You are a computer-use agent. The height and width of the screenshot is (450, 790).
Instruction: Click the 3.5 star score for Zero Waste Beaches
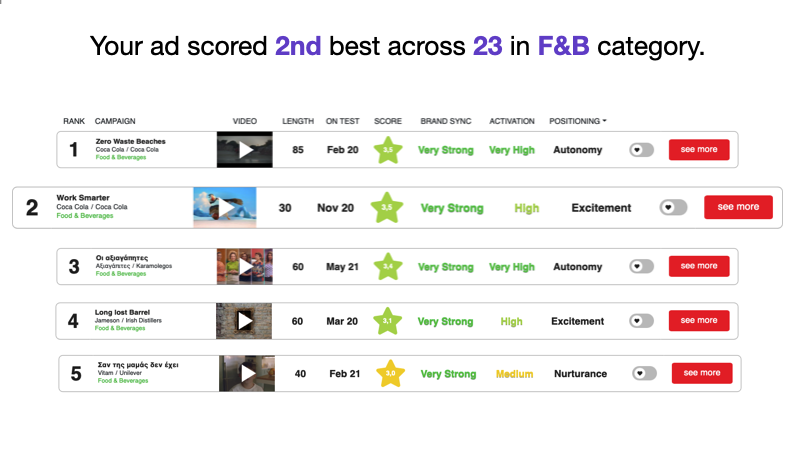pyautogui.click(x=388, y=150)
